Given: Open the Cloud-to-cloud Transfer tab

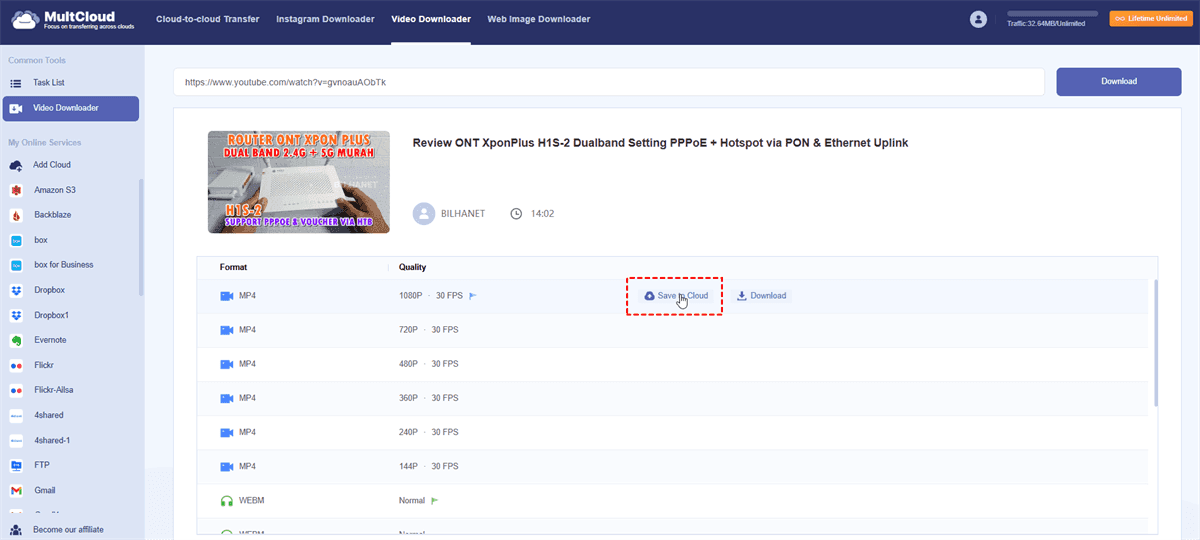Looking at the screenshot, I should (x=209, y=19).
